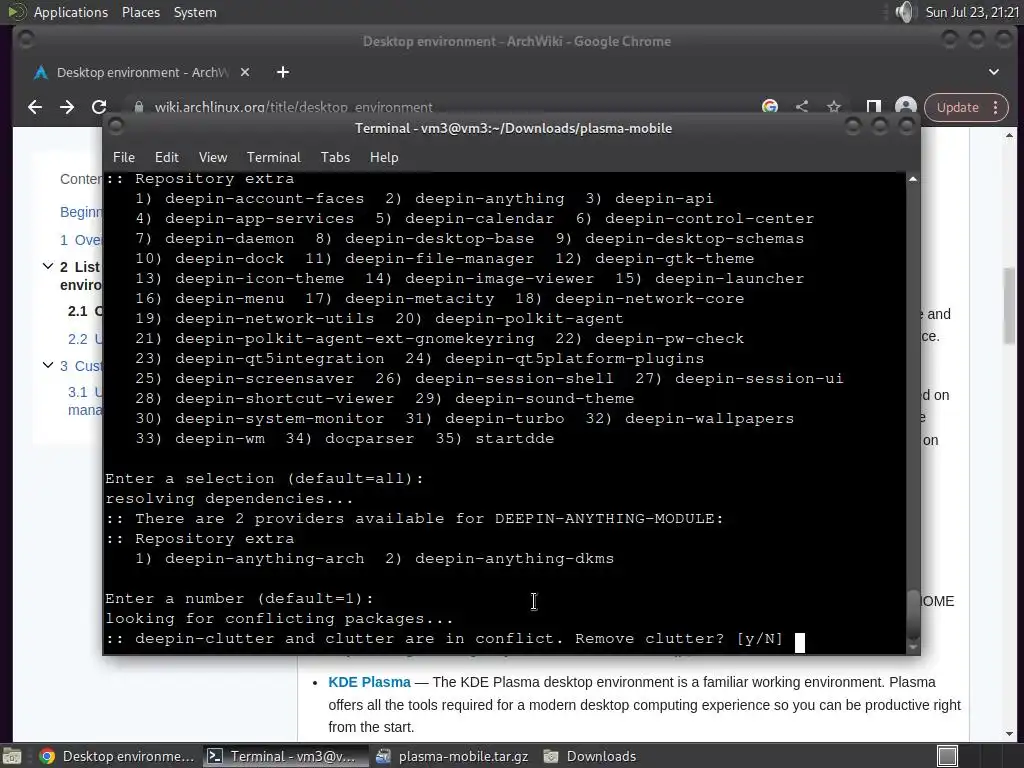Collapse section 2 List chevron in contents
This screenshot has width=1024, height=768.
[x=48, y=266]
